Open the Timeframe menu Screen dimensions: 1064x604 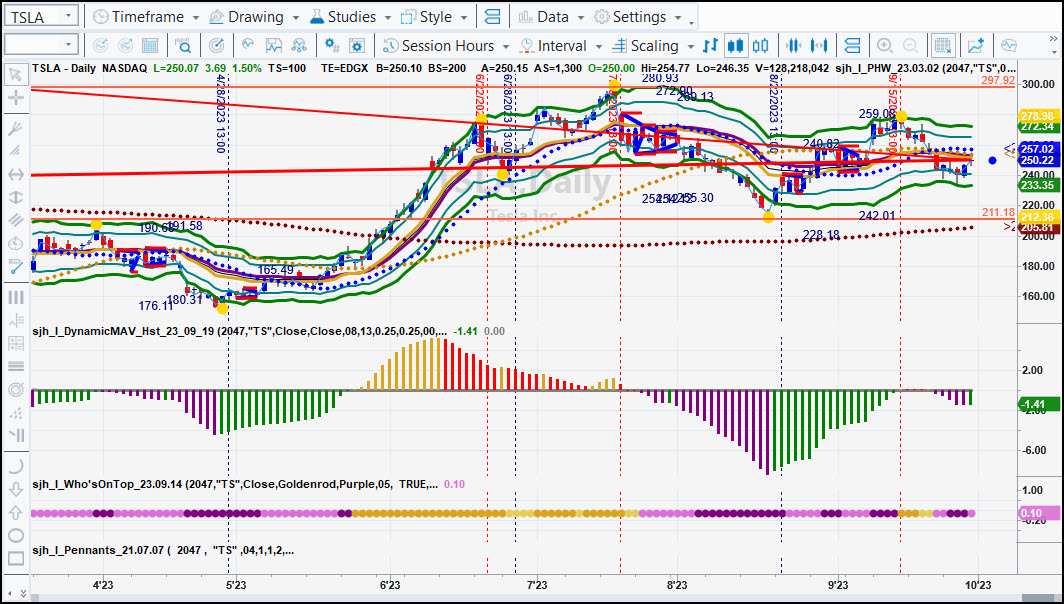pyautogui.click(x=145, y=17)
